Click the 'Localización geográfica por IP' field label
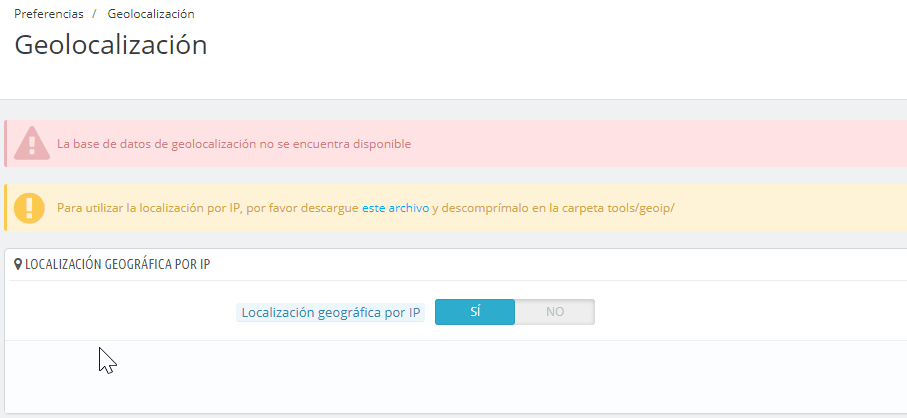The image size is (907, 418). pyautogui.click(x=330, y=313)
